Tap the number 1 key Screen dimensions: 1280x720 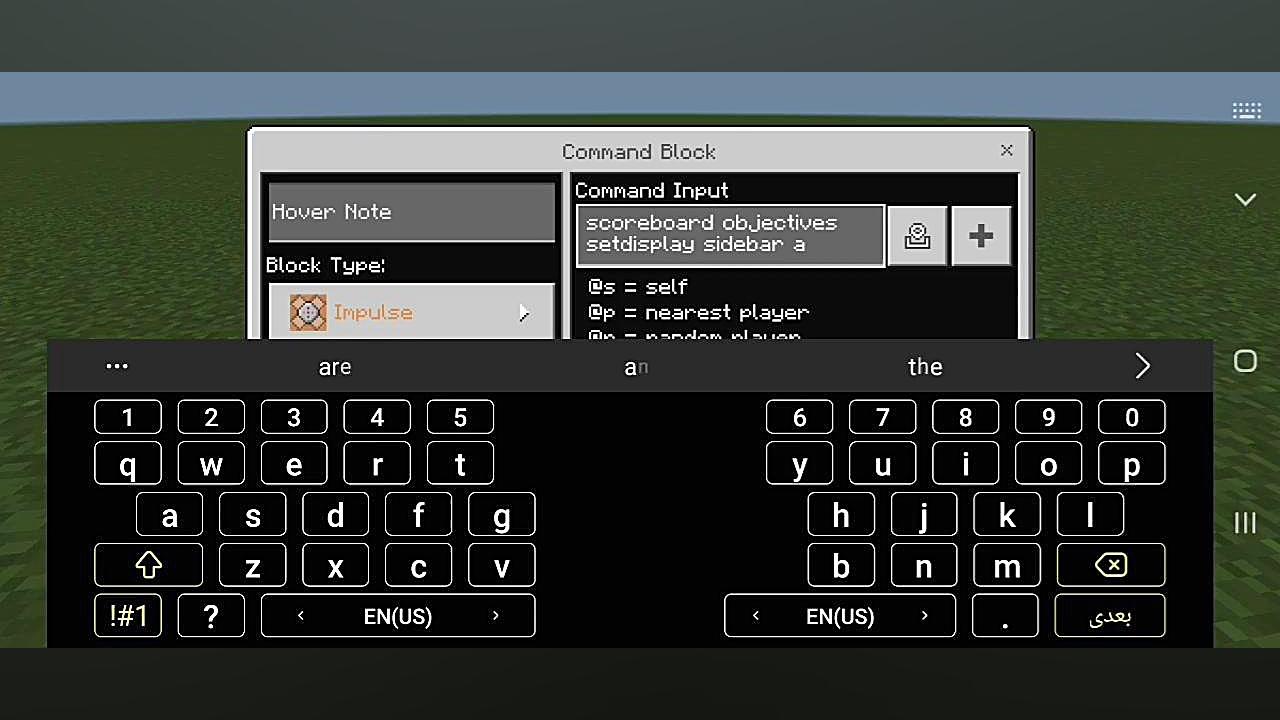point(128,417)
